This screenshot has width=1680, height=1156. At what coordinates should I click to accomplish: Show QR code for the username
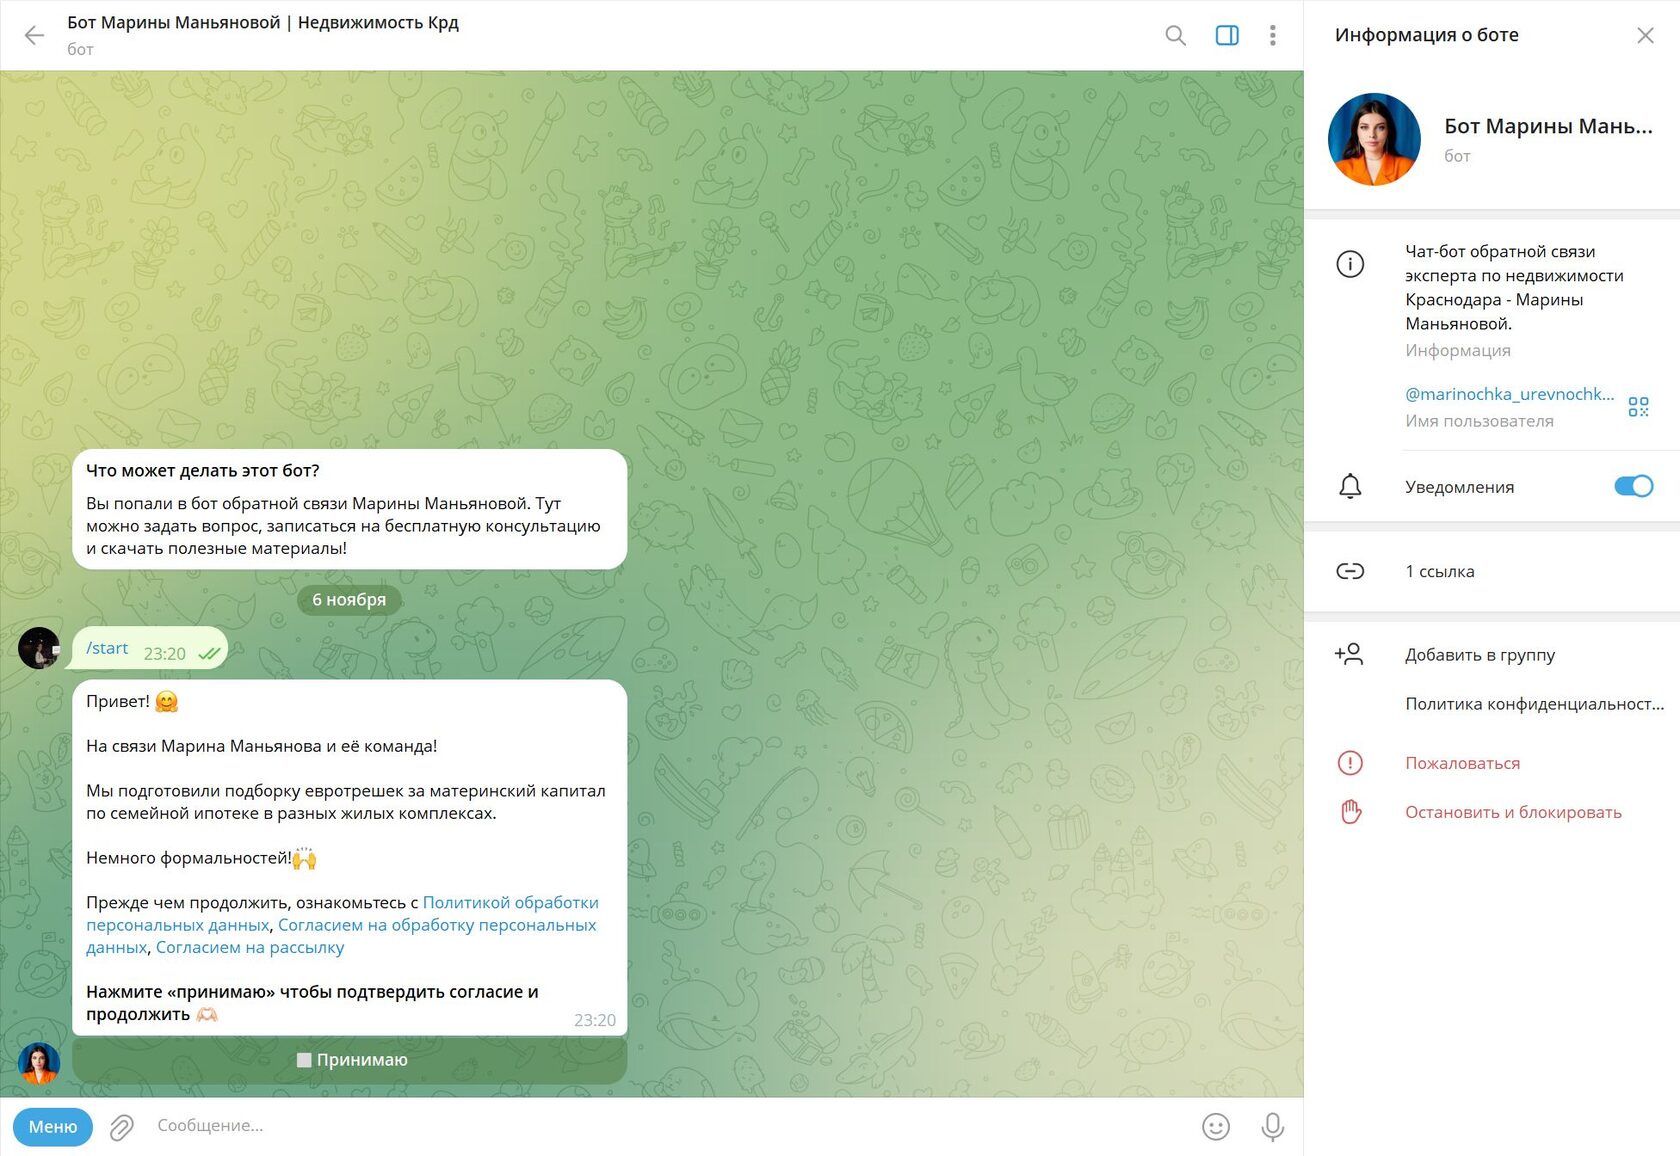click(1638, 407)
